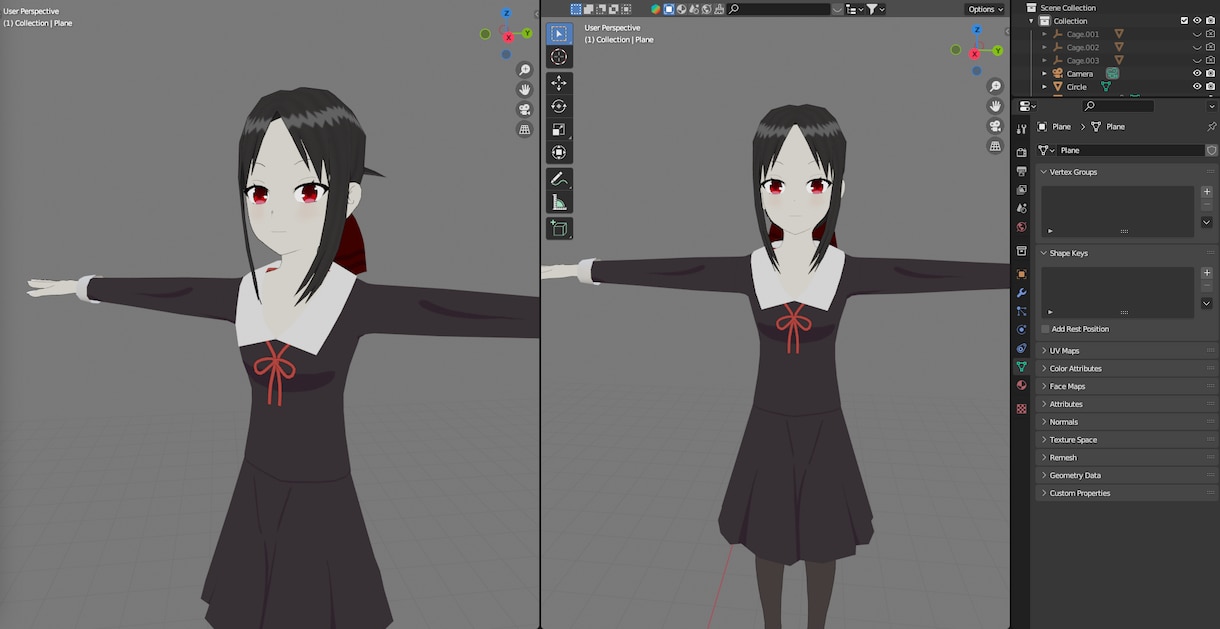The image size is (1220, 629).
Task: Select the Select Box tool
Action: (559, 34)
